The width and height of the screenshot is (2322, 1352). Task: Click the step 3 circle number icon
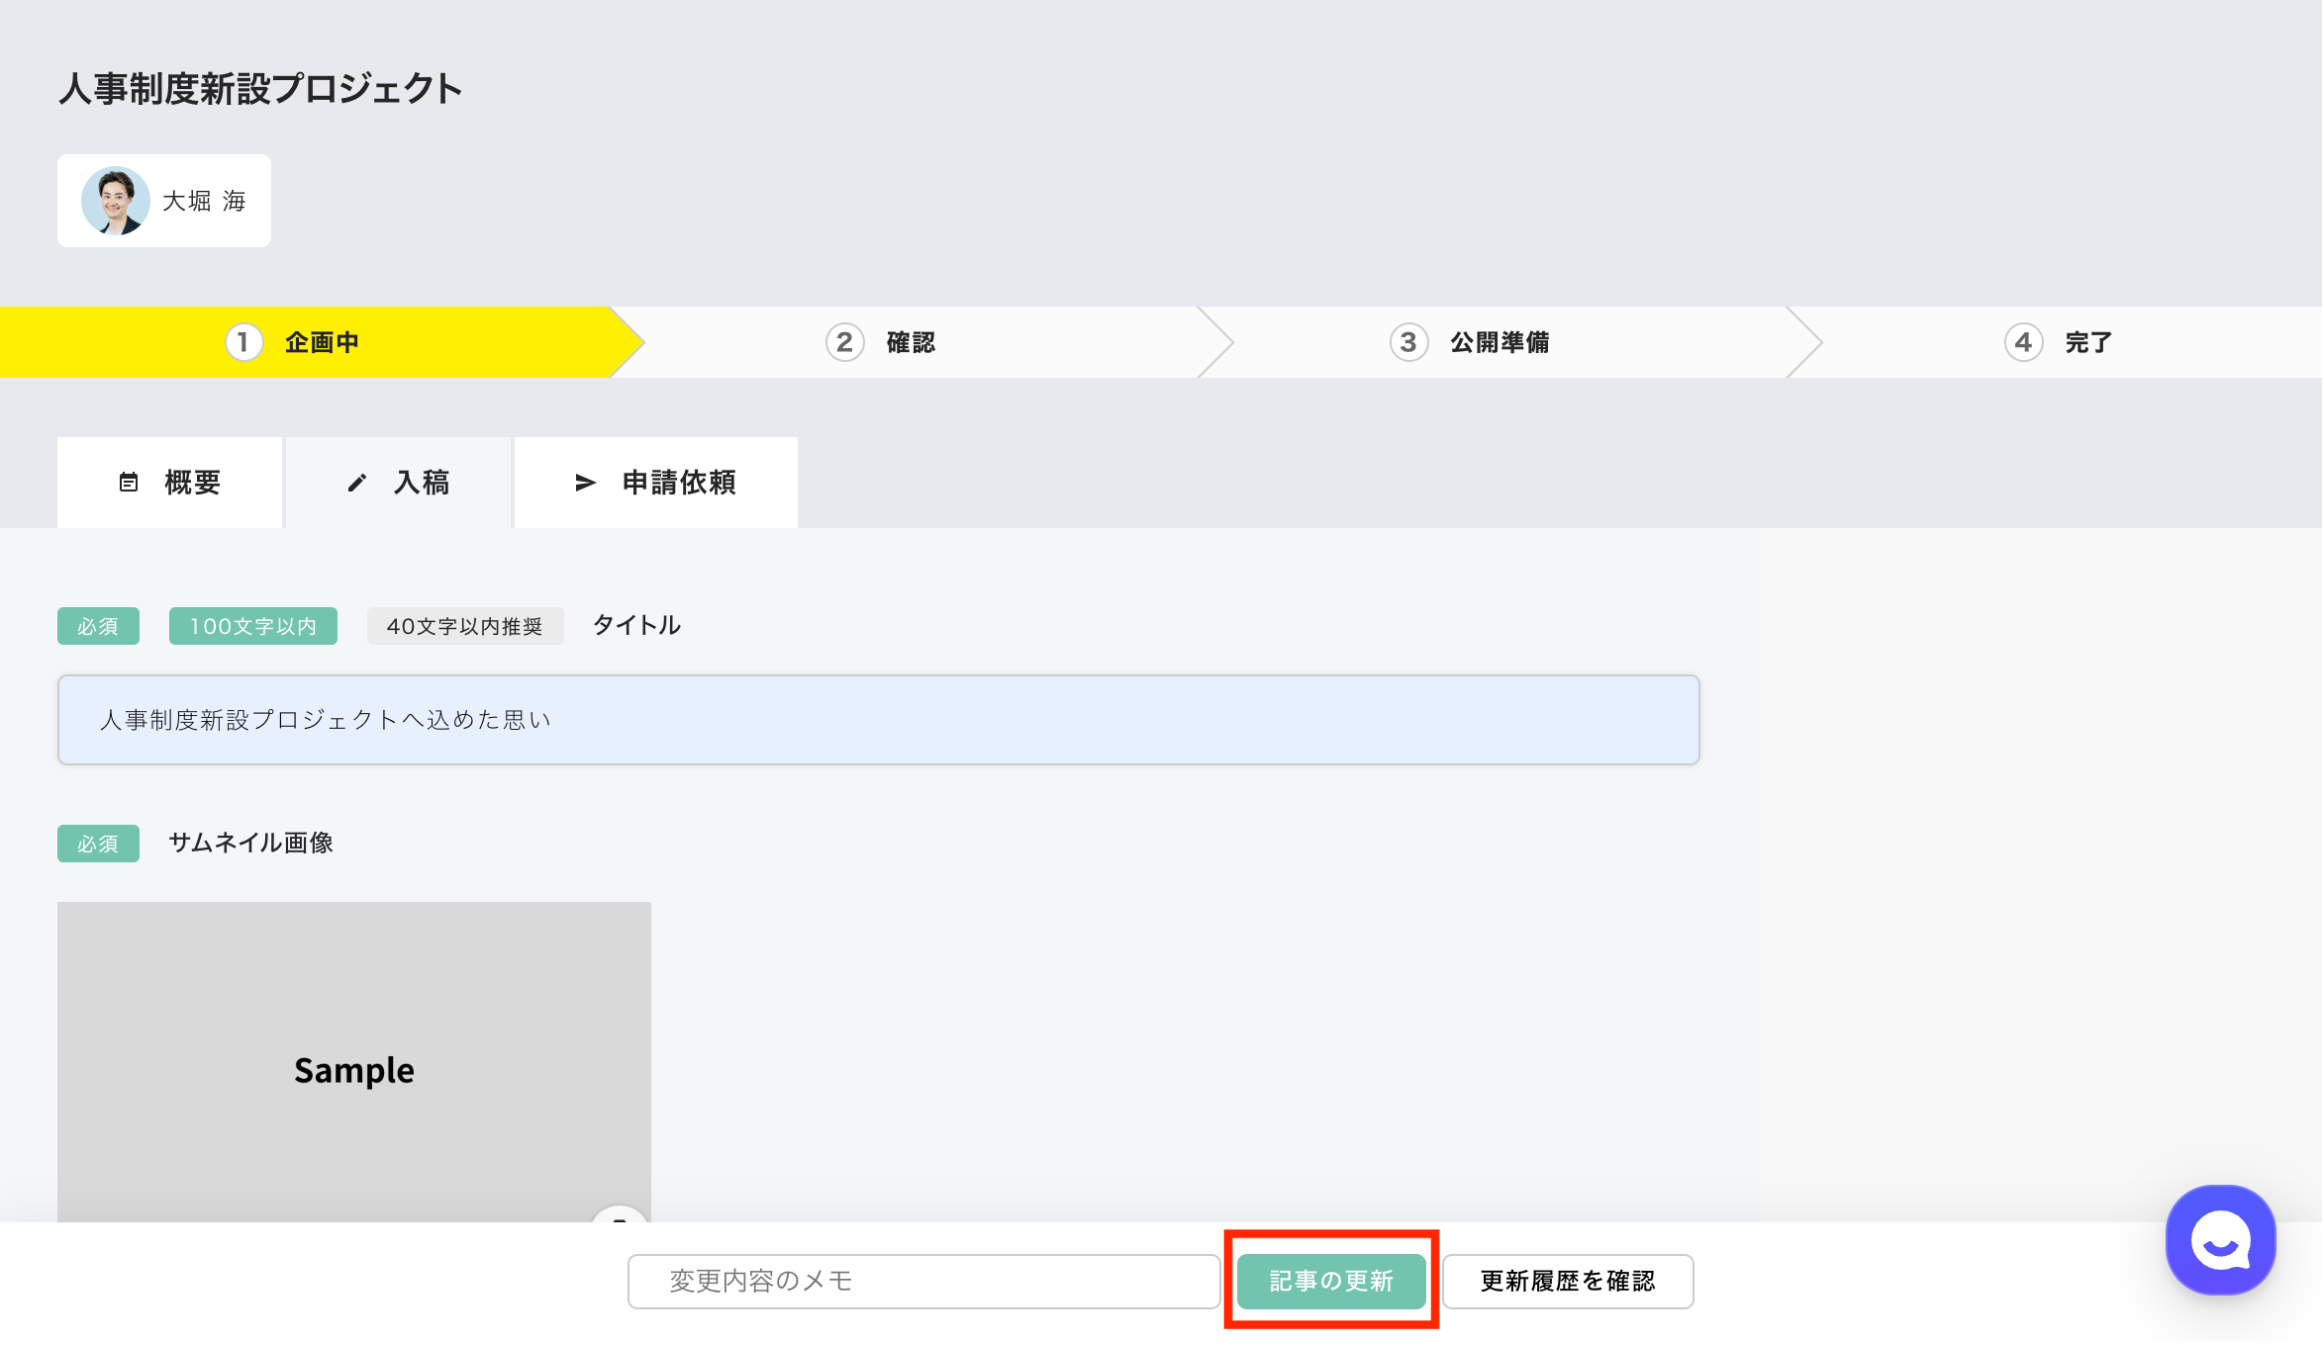1408,343
